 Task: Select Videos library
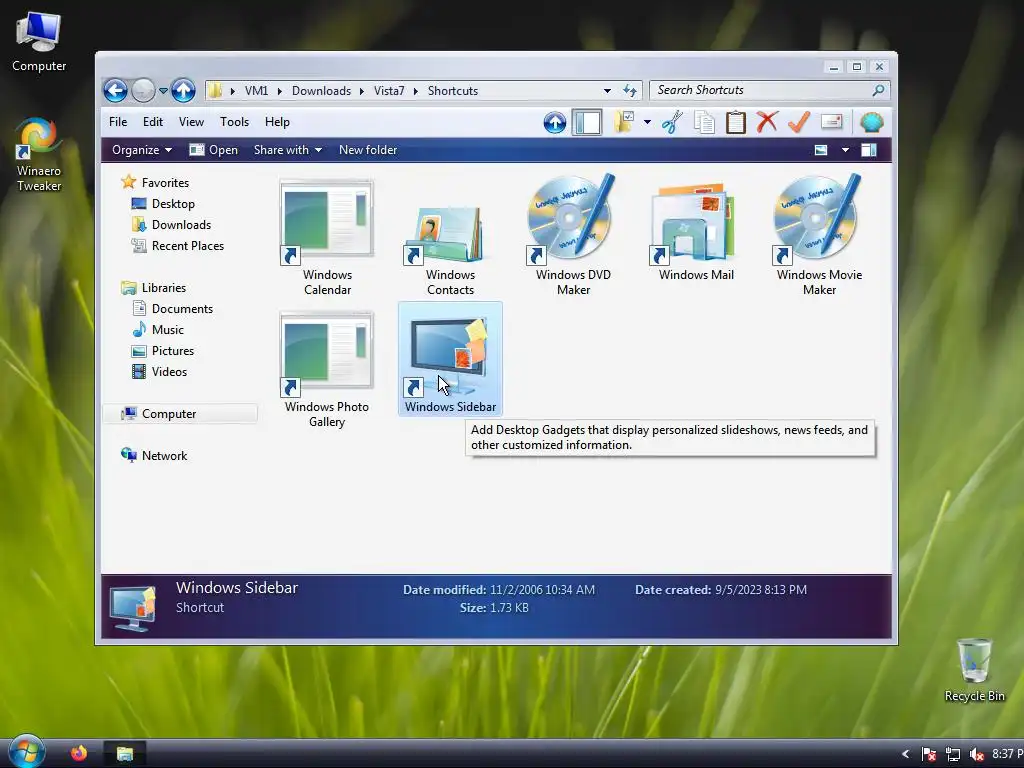coord(169,372)
